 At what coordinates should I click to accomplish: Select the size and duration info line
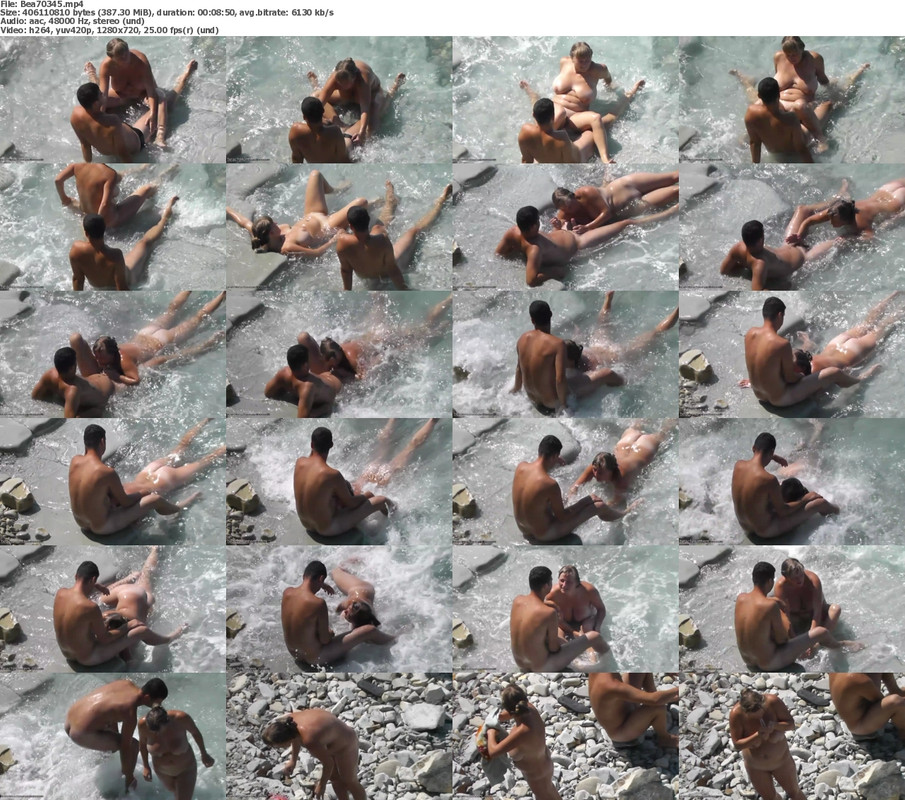[x=167, y=12]
